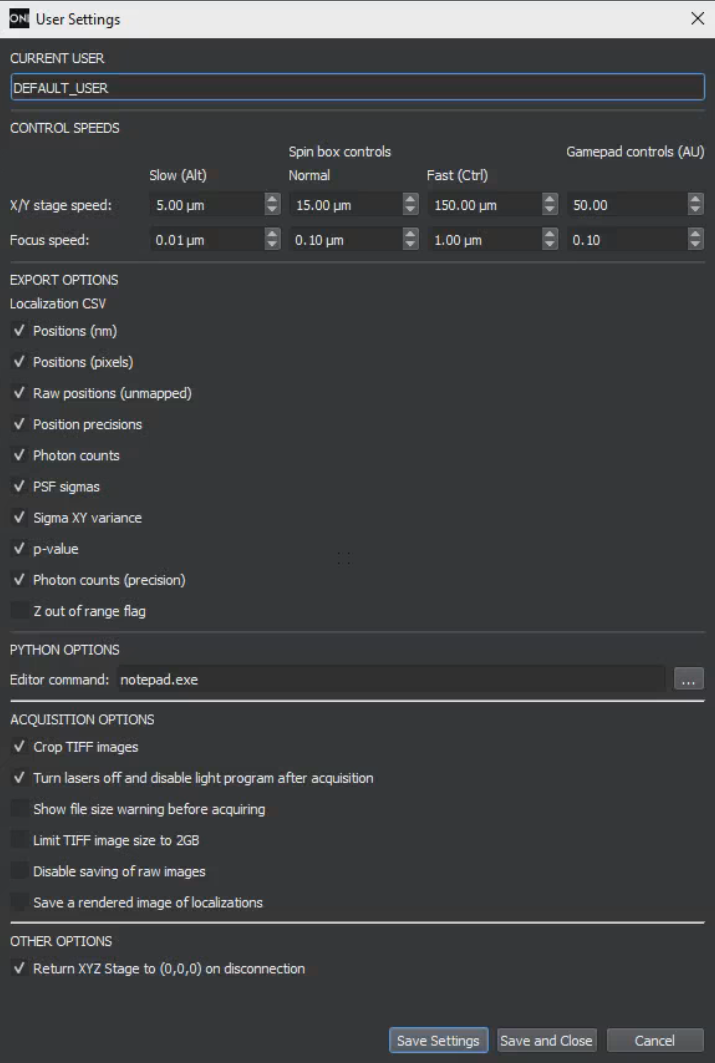
Task: Toggle the PSF sigmas export option
Action: (19, 486)
